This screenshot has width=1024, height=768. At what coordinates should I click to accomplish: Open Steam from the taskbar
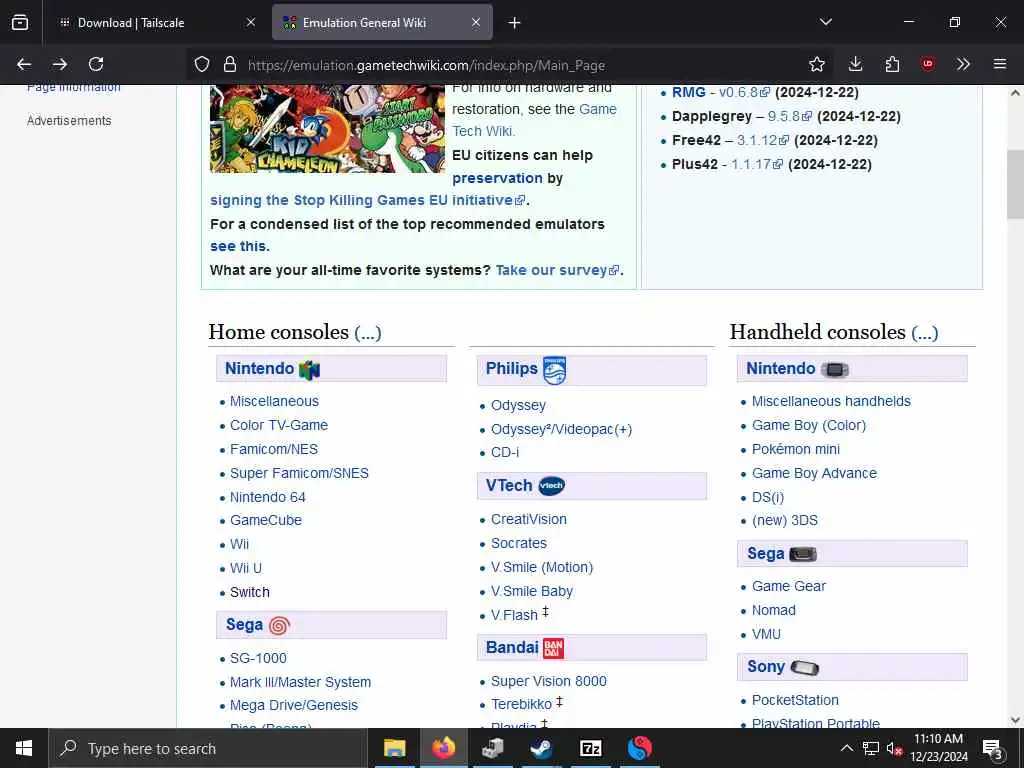tap(541, 748)
